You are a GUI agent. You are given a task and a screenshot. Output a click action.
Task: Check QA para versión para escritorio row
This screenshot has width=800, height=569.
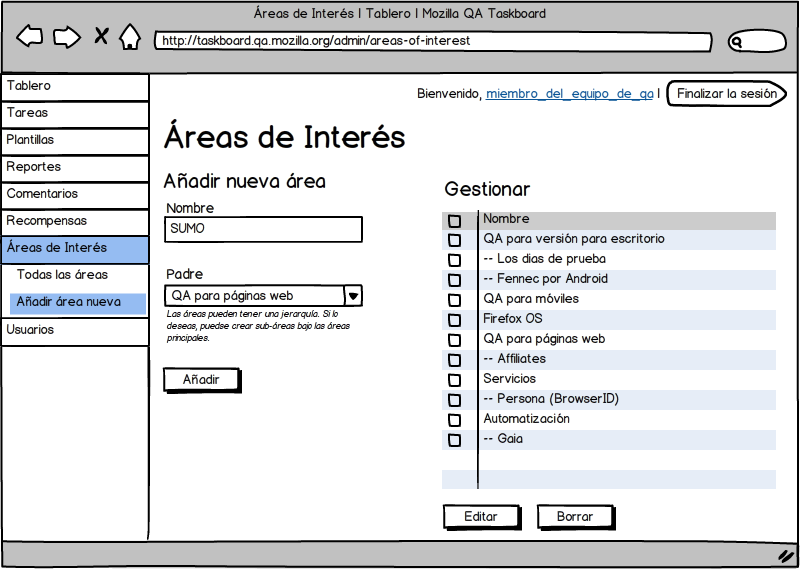[x=454, y=240]
